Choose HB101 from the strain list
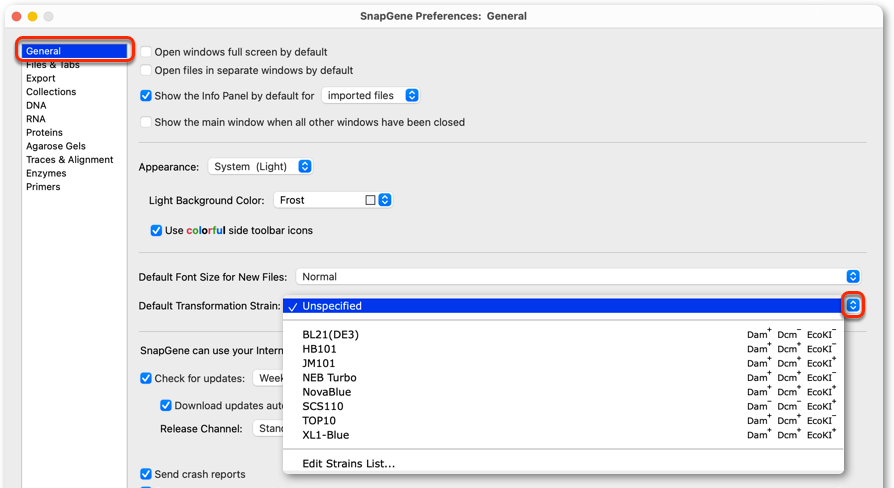This screenshot has height=488, width=894. 563,349
